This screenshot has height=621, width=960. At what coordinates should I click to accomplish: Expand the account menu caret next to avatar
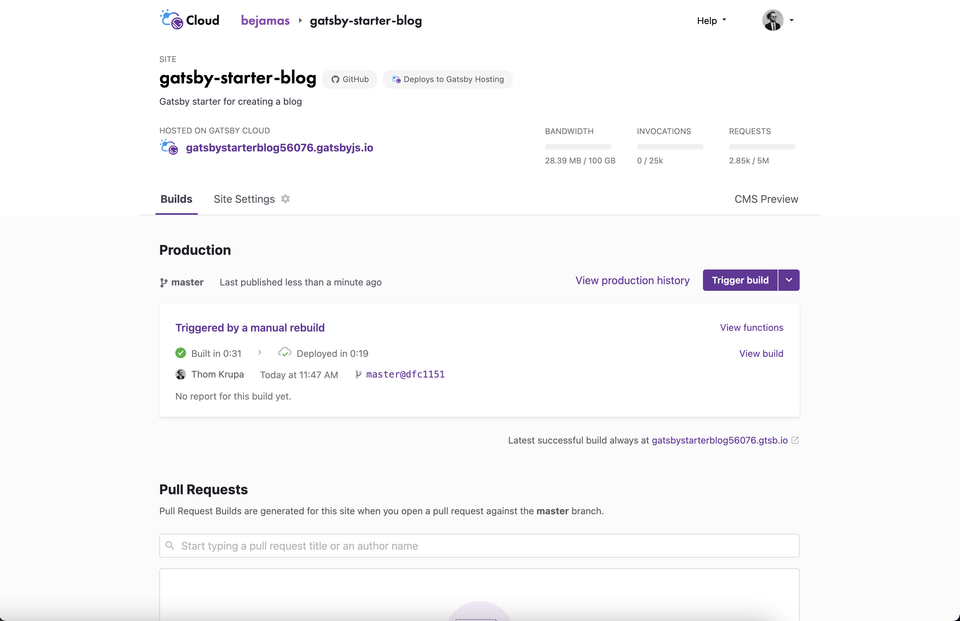[x=792, y=20]
